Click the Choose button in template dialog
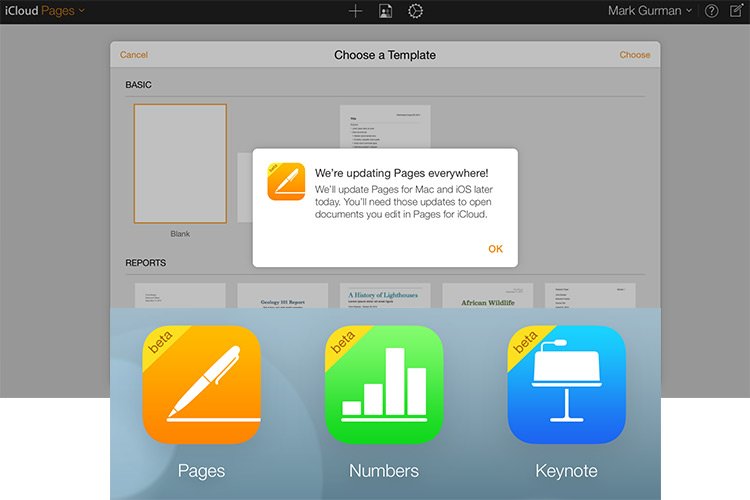The width and height of the screenshot is (750, 500). pyautogui.click(x=635, y=55)
